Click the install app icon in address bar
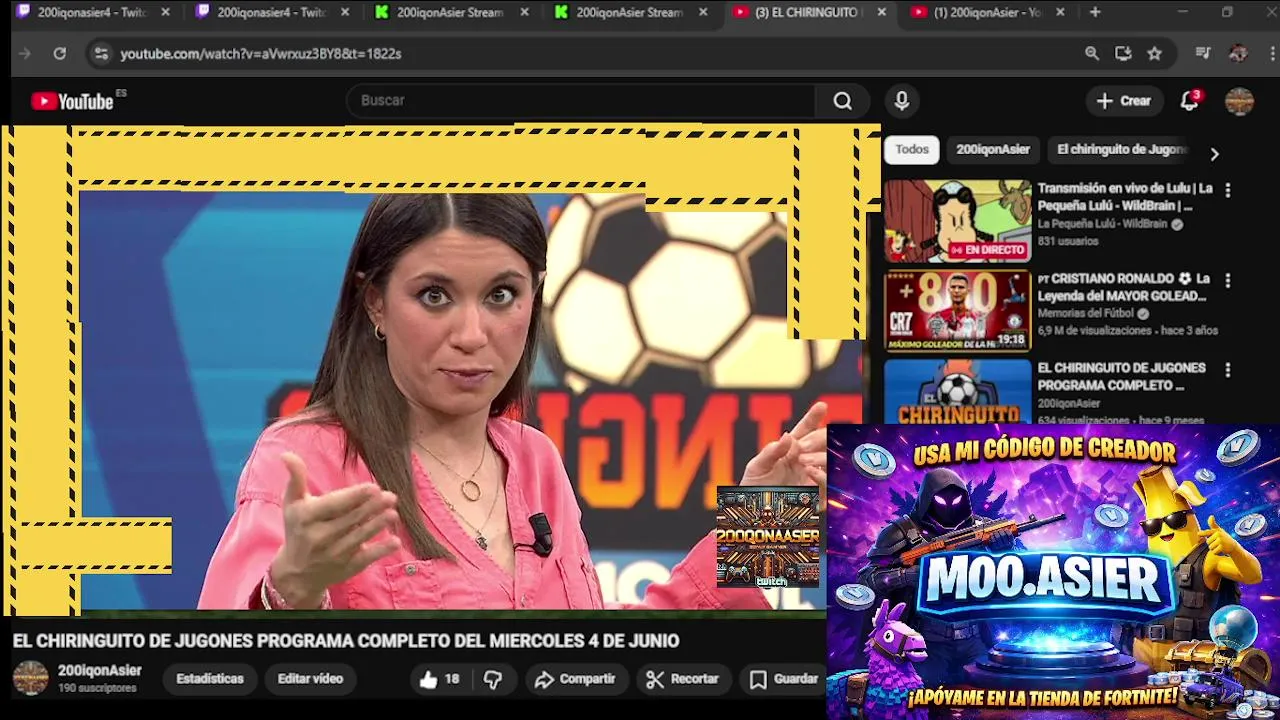 pyautogui.click(x=1123, y=54)
